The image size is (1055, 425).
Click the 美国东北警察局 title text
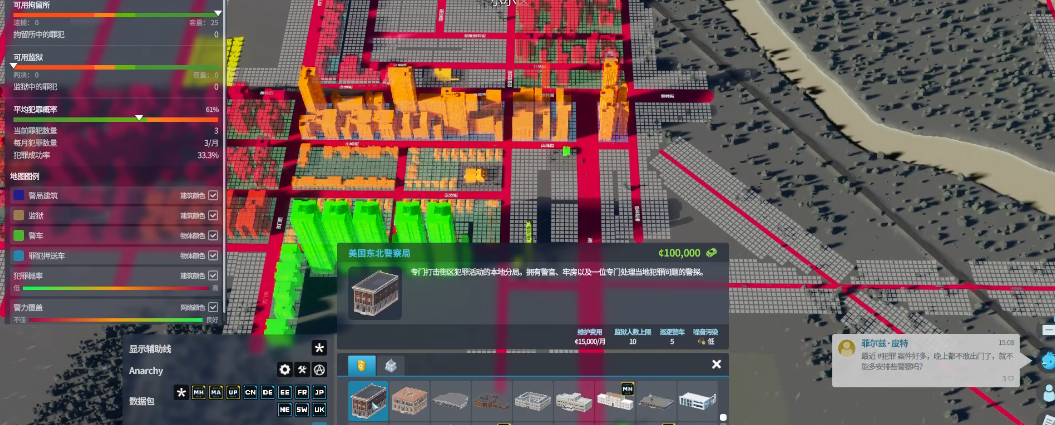point(379,254)
